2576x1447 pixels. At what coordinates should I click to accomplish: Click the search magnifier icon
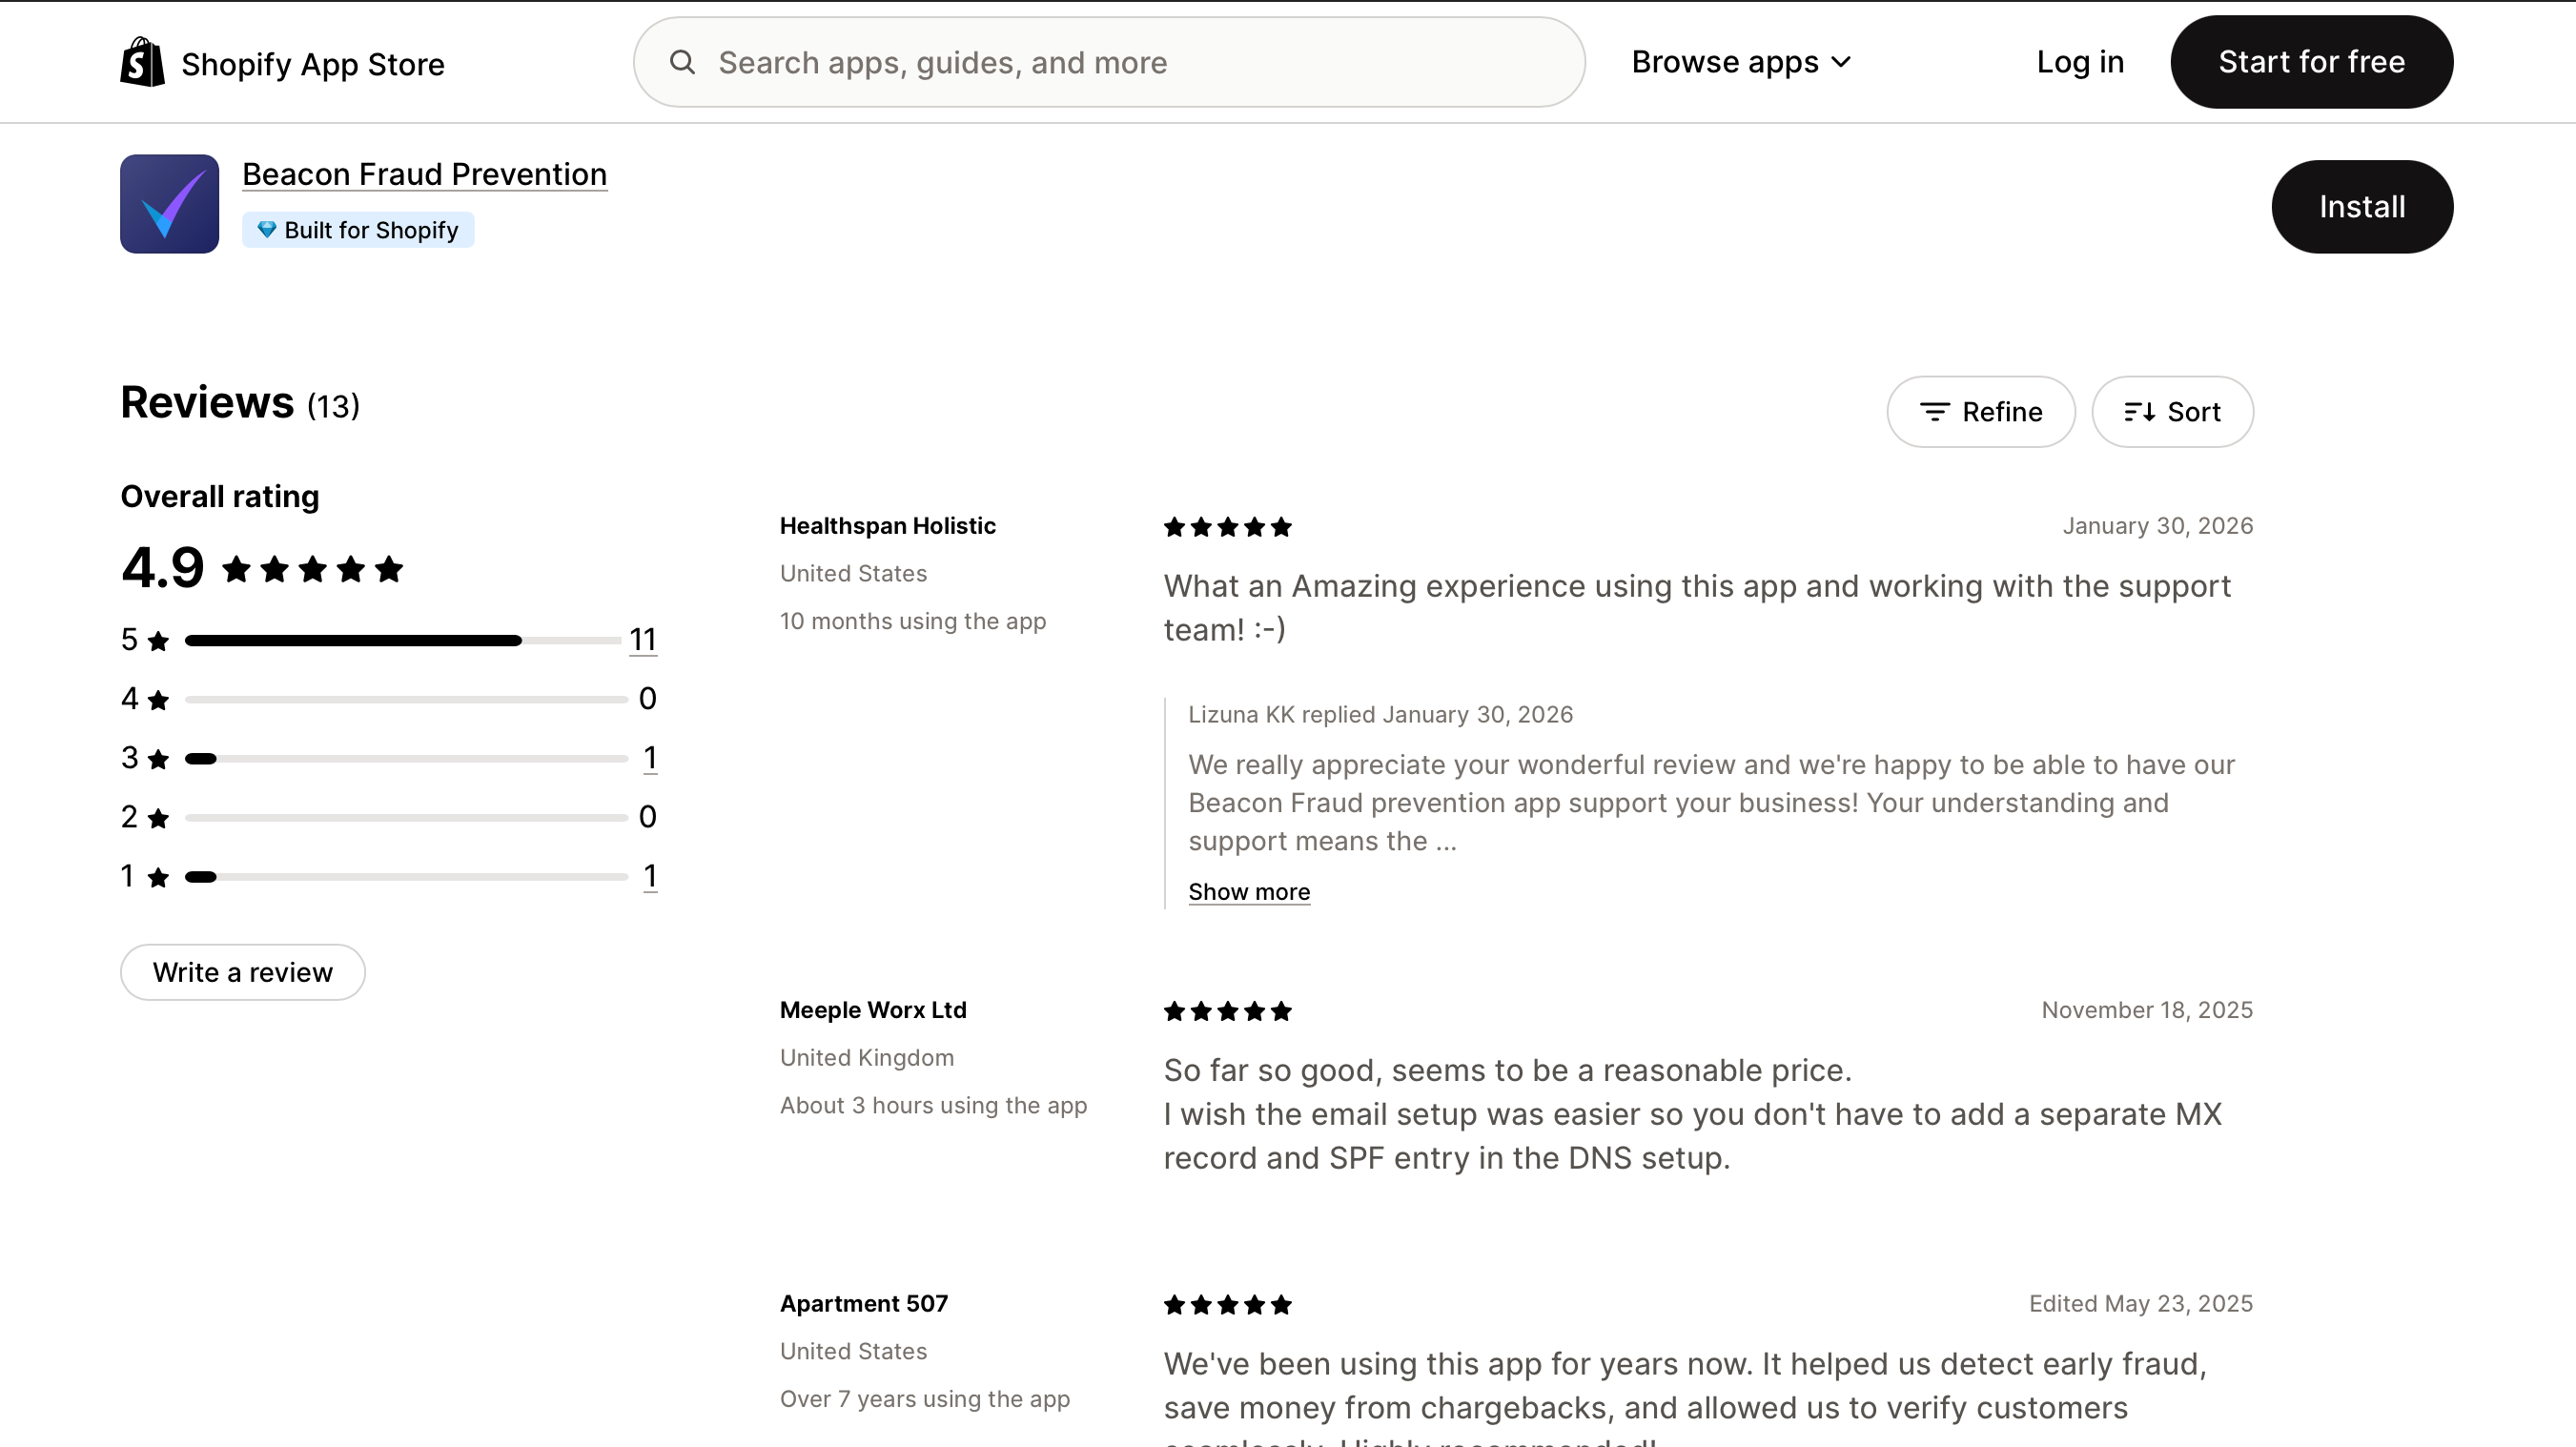coord(682,62)
